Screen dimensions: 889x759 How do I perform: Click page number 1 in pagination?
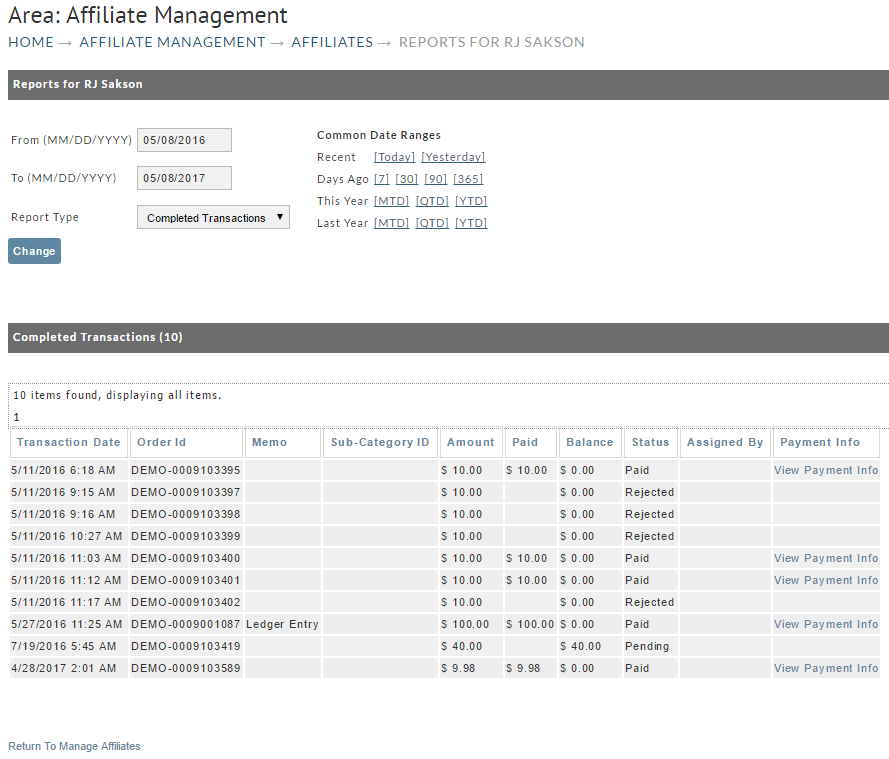[x=16, y=417]
